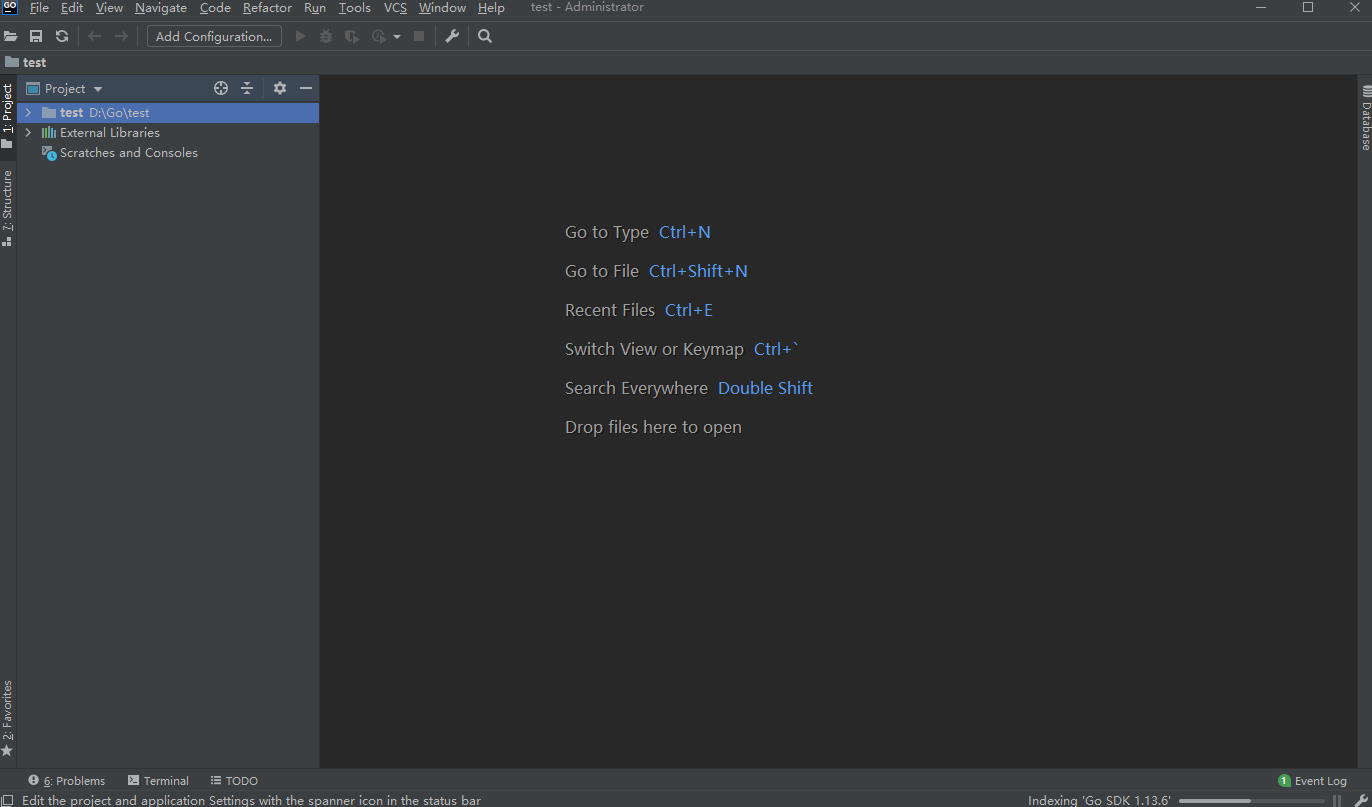1372x807 pixels.
Task: Open the Event Log in status bar
Action: [1312, 781]
